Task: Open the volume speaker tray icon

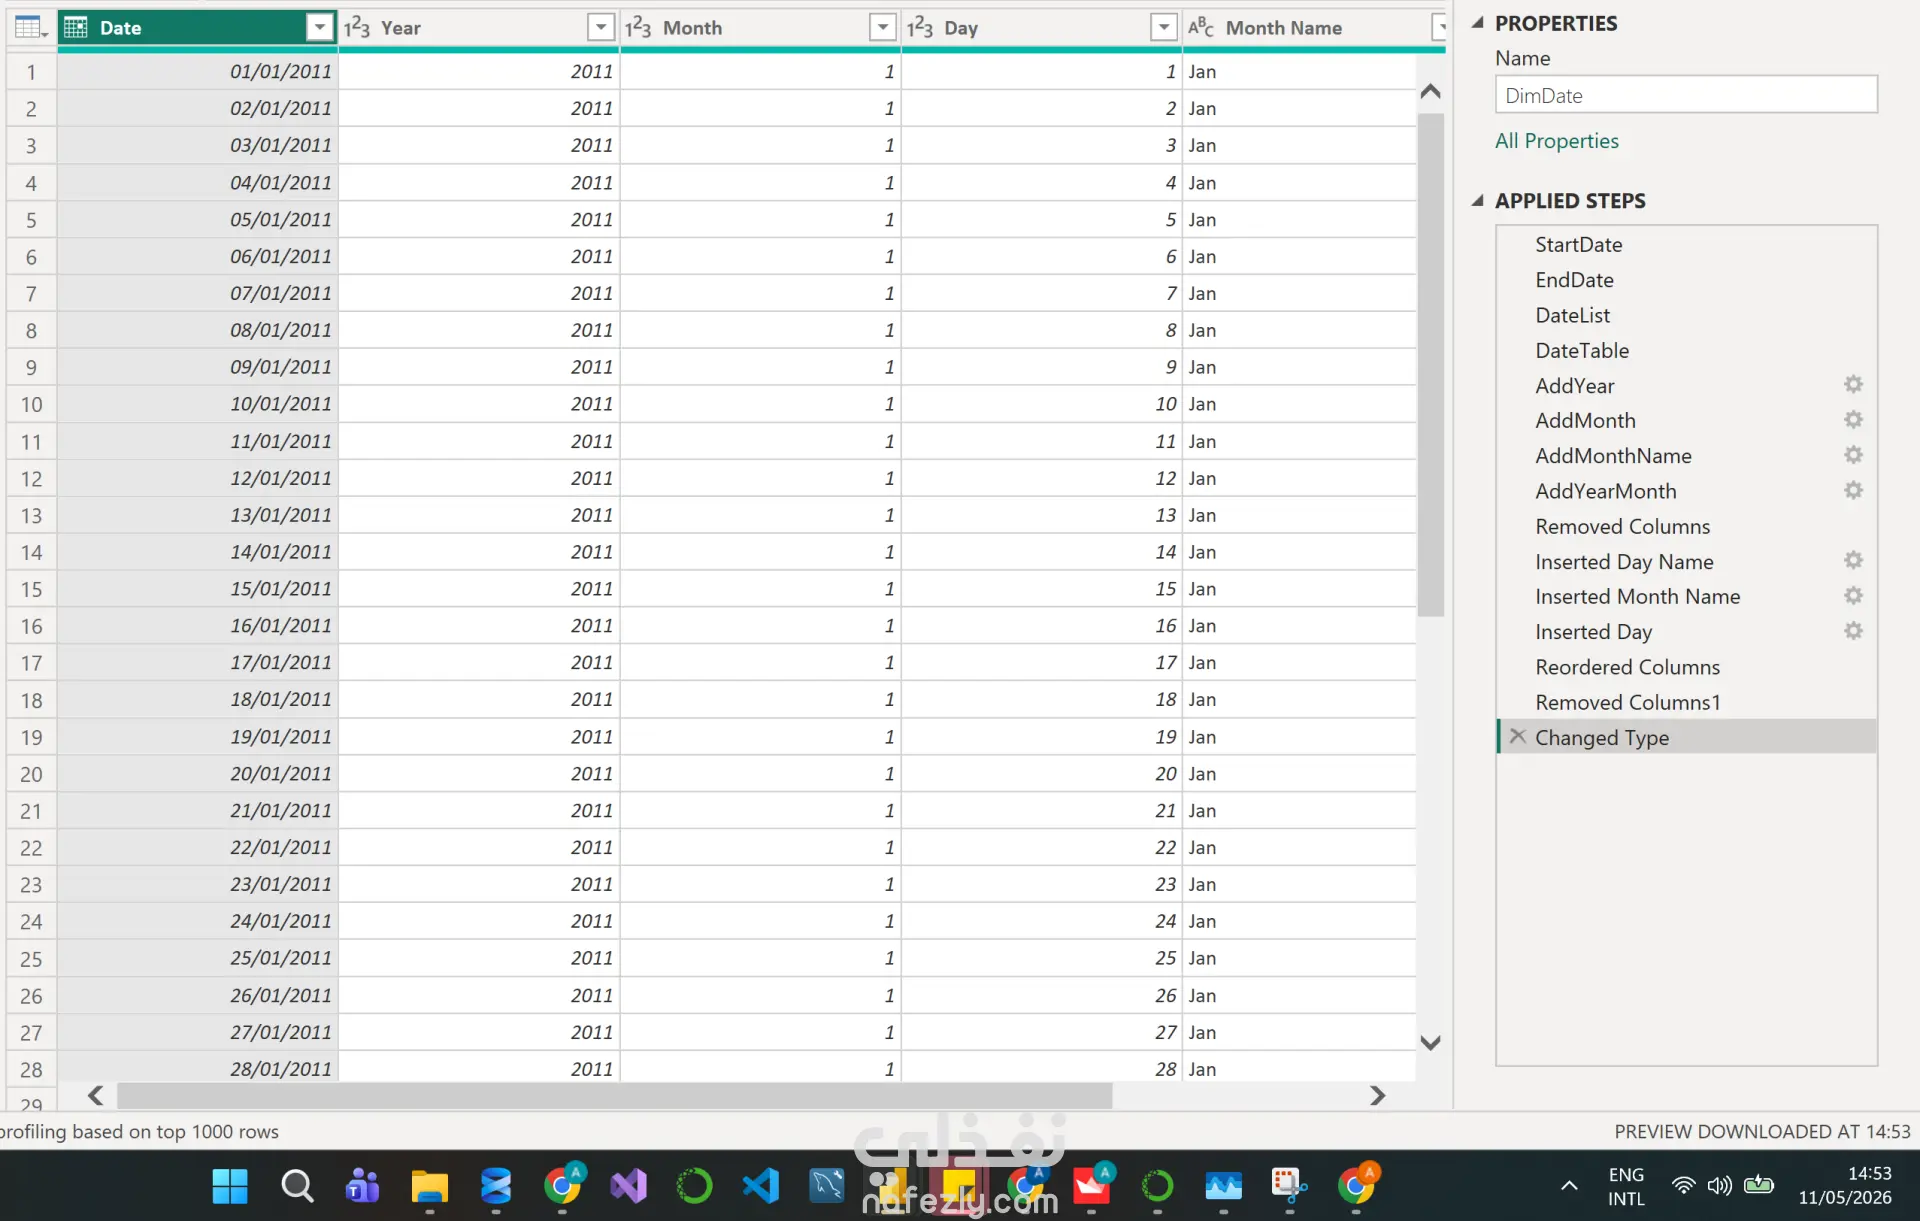Action: tap(1719, 1186)
